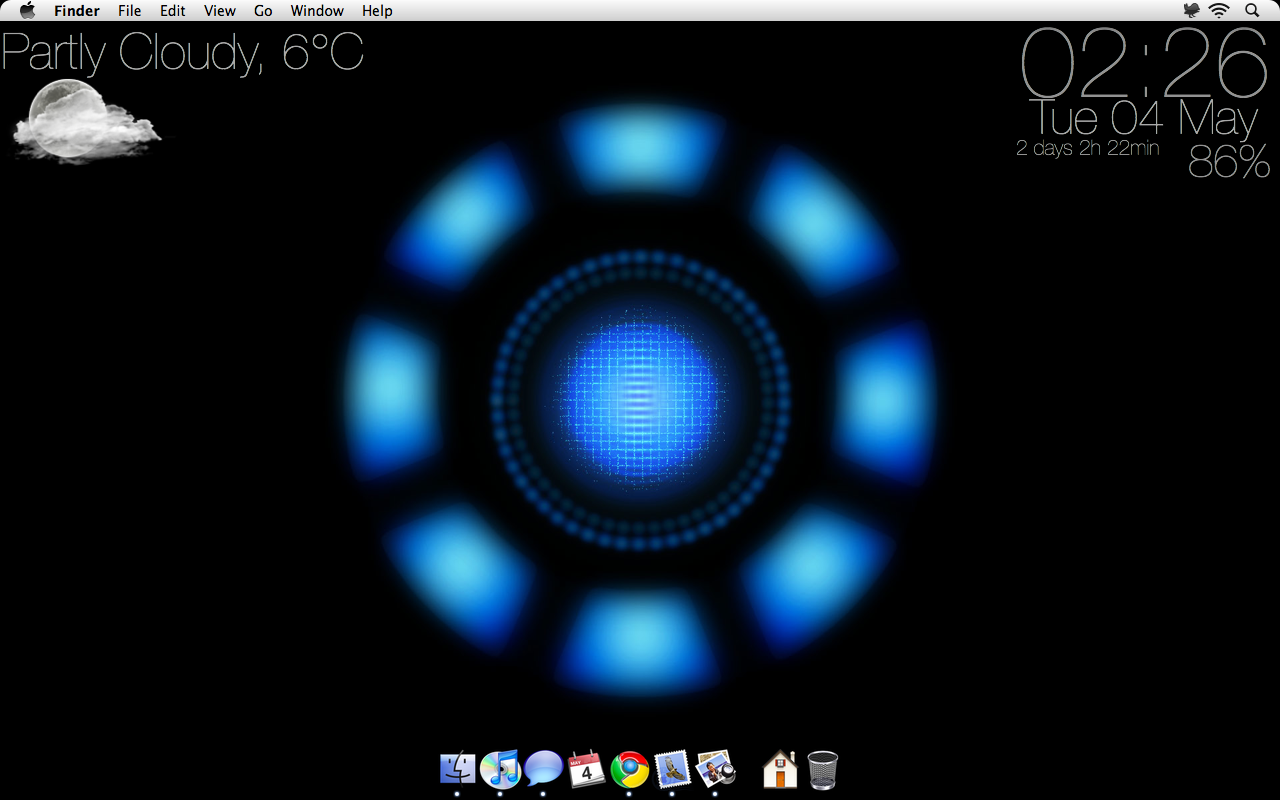1280x800 pixels.
Task: Open Mail stamp icon in Dock
Action: tap(672, 769)
